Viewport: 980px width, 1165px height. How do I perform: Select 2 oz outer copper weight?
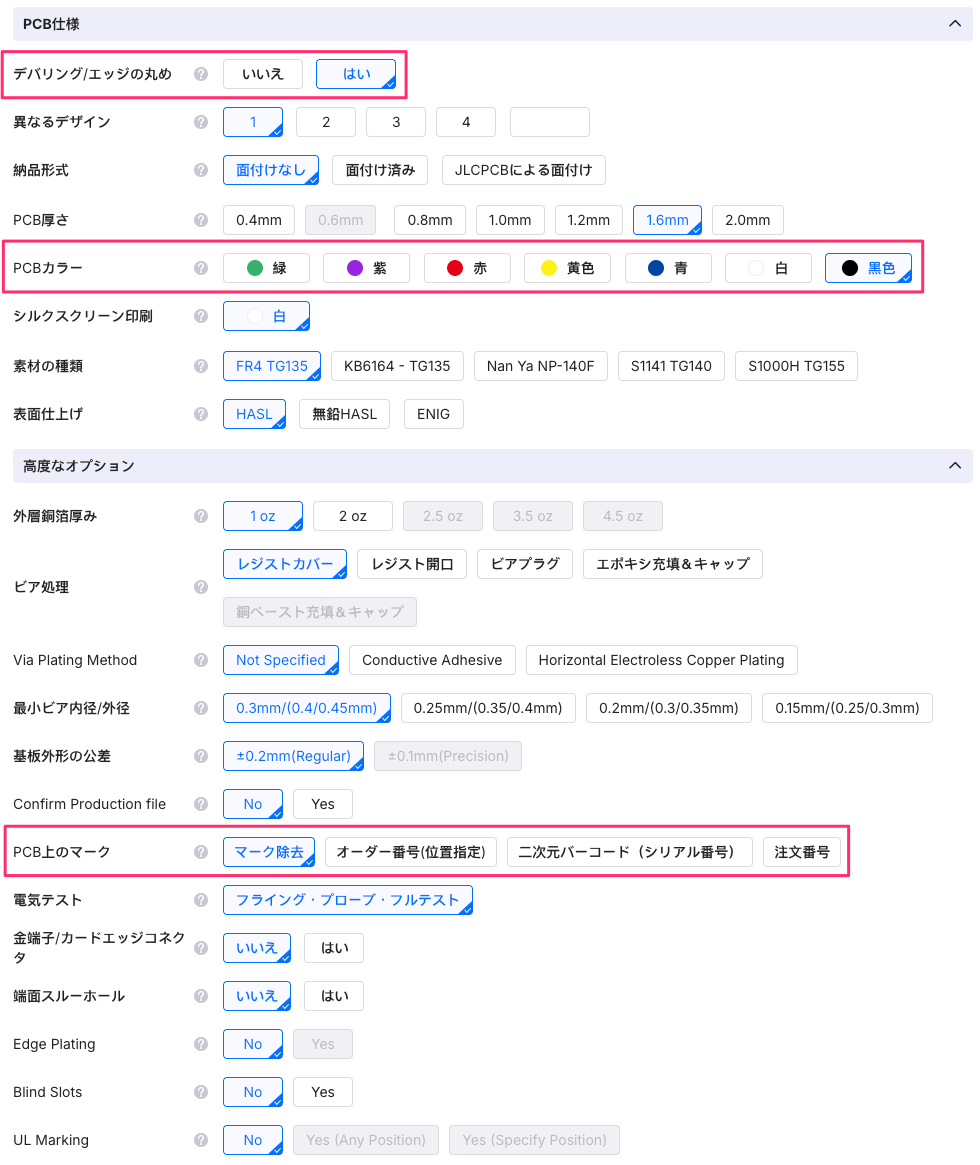[353, 516]
